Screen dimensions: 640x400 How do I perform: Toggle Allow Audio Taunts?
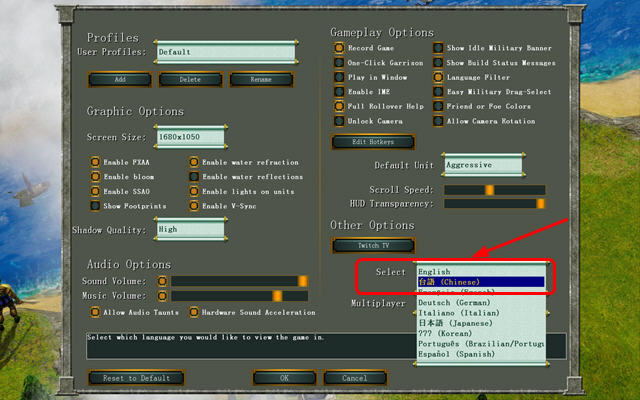[x=95, y=312]
